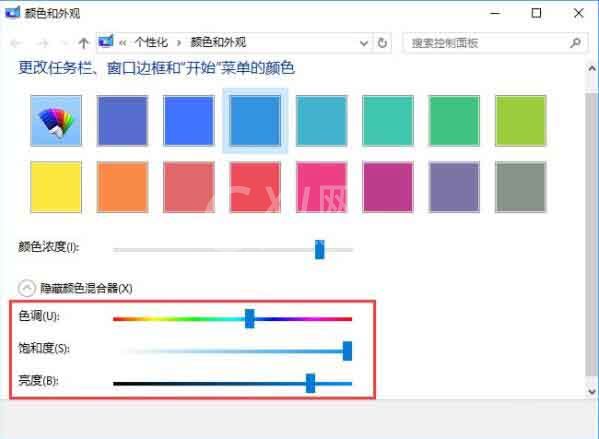Click the brightness slider handle
Image resolution: width=599 pixels, height=439 pixels.
311,383
